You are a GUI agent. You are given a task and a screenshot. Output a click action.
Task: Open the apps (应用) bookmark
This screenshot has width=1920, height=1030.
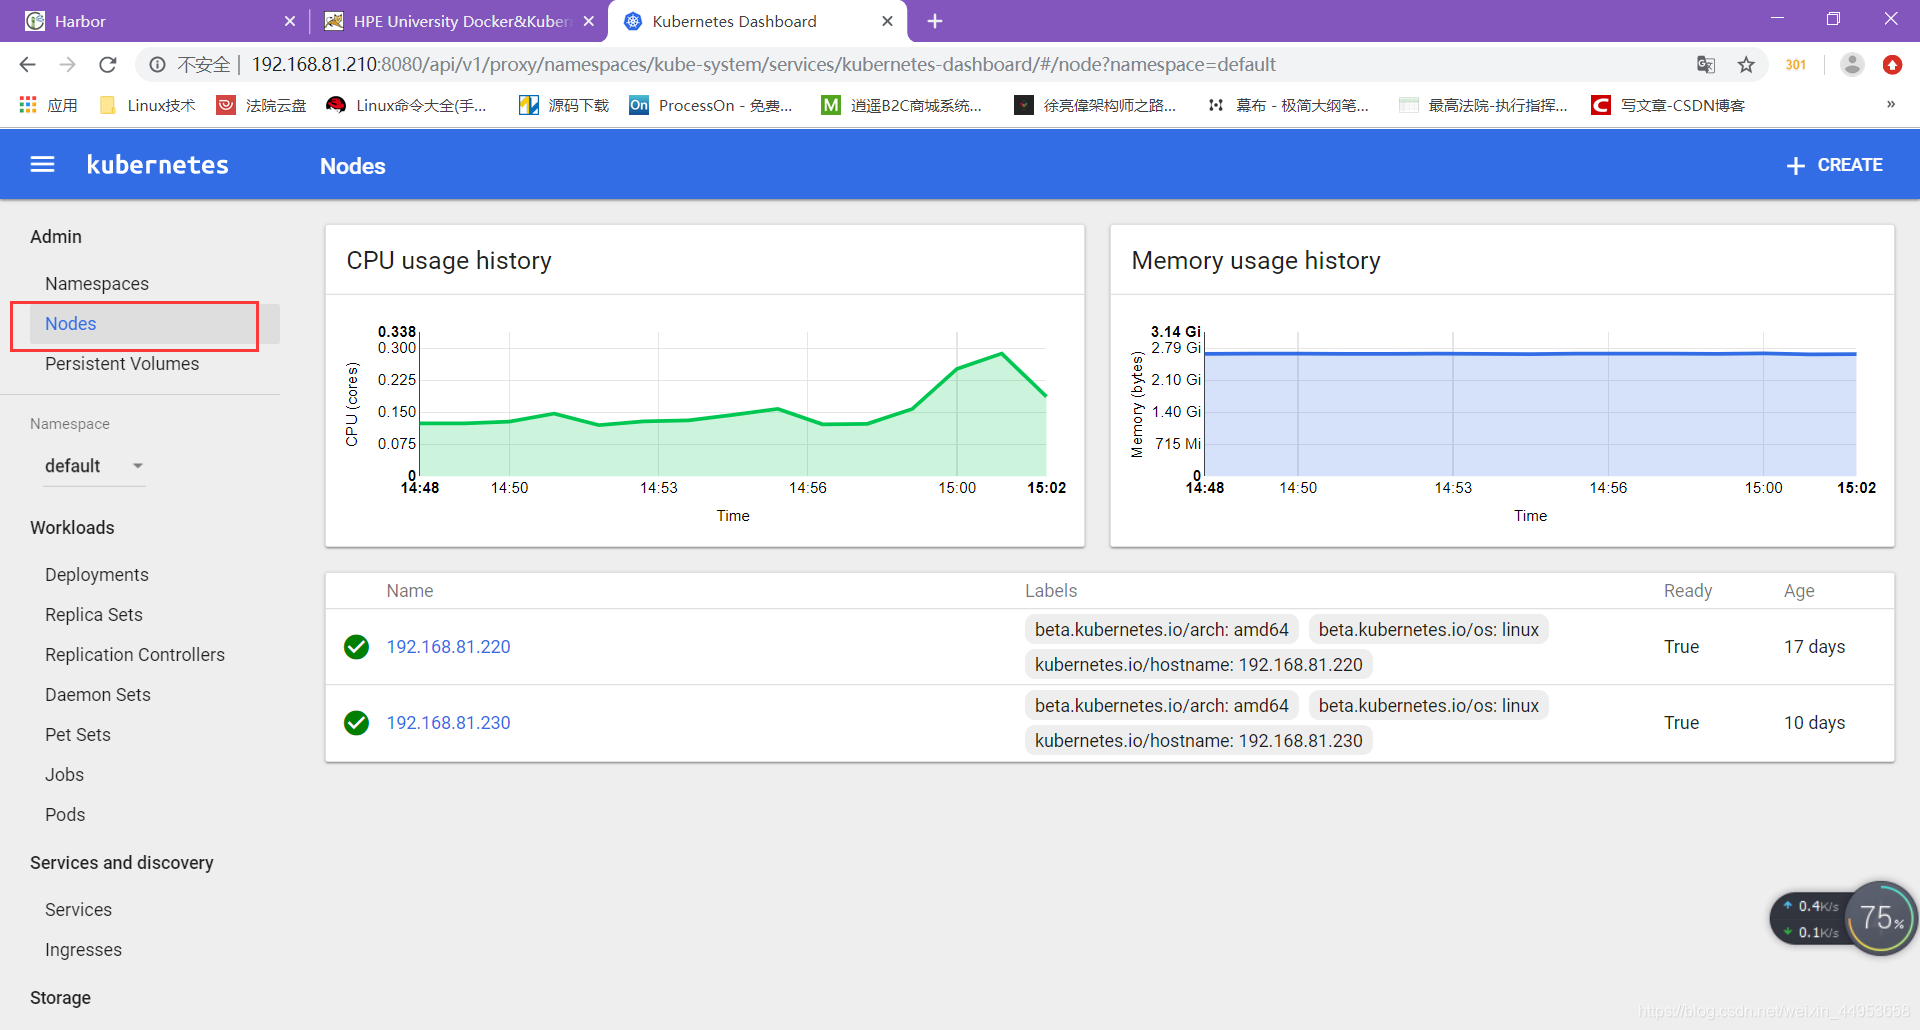49,105
